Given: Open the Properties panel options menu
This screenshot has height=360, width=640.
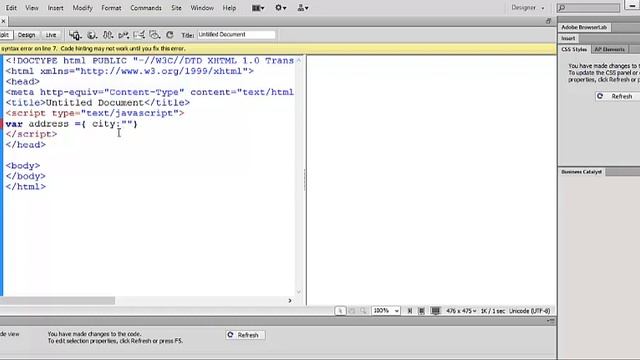Looking at the screenshot, I should (550, 322).
